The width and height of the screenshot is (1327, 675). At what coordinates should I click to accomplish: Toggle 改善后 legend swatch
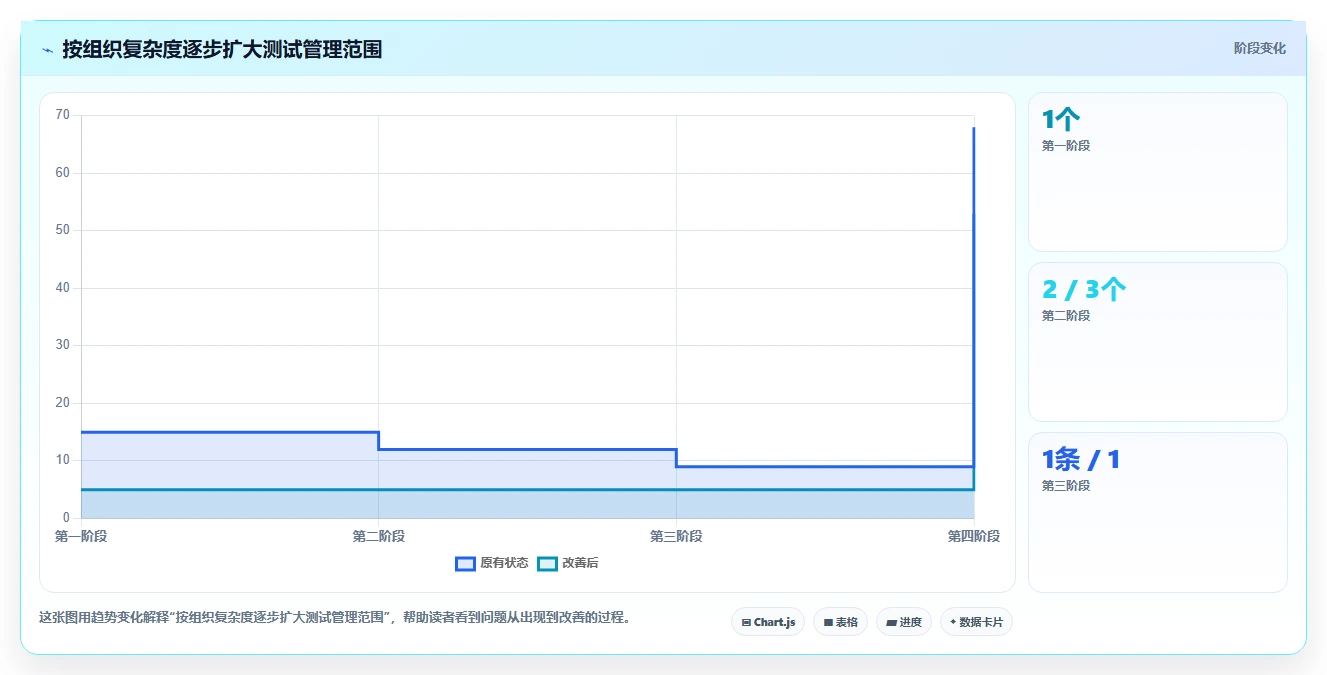547,564
